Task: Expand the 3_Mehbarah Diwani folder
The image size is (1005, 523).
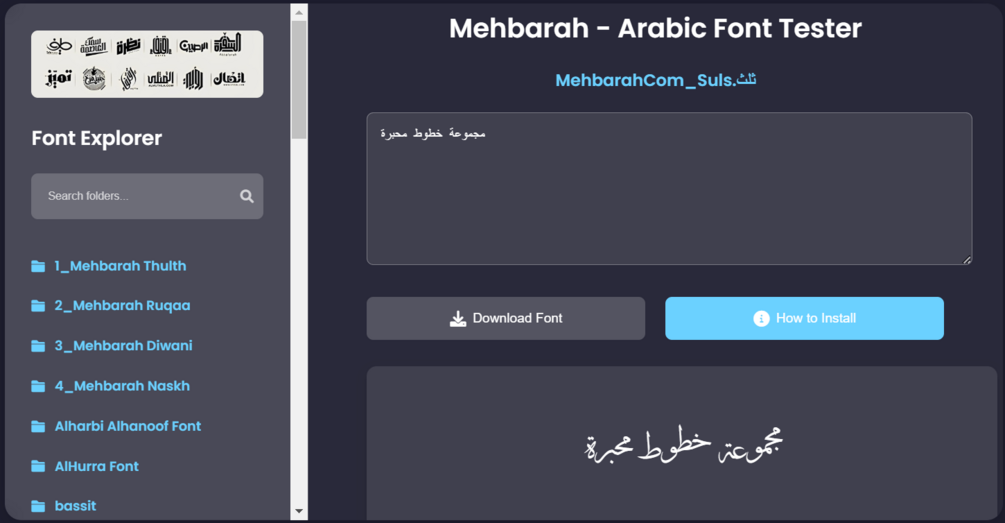Action: coord(123,346)
